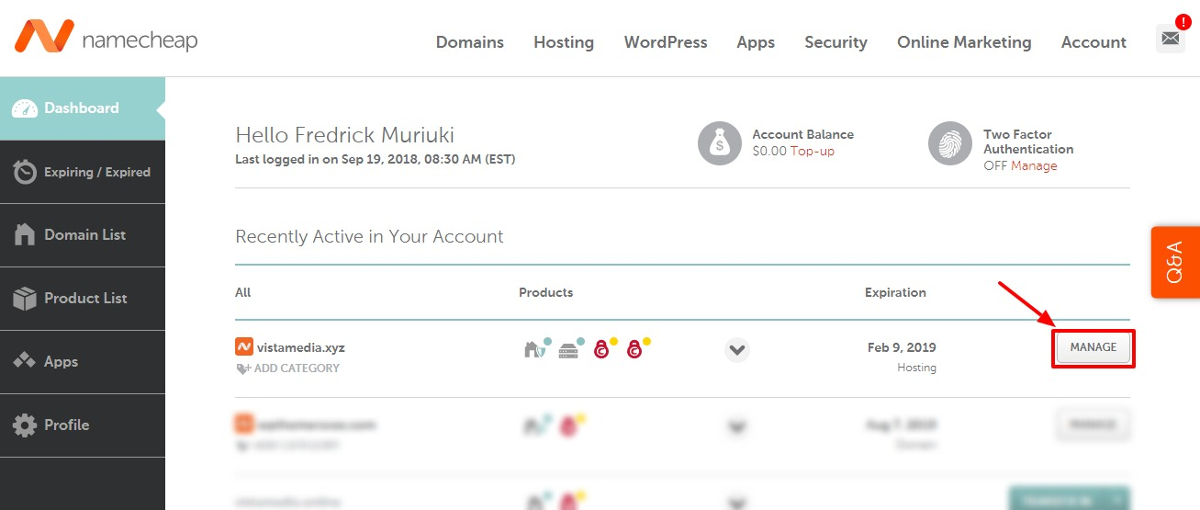This screenshot has height=510, width=1200.
Task: Click the Profile gear icon
Action: (x=26, y=425)
